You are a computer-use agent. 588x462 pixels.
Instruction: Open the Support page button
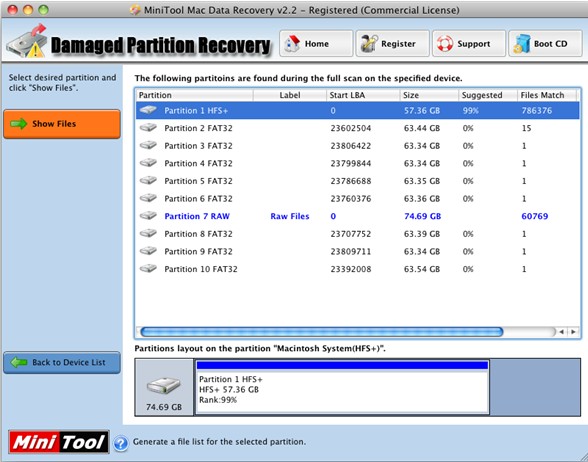(x=469, y=44)
